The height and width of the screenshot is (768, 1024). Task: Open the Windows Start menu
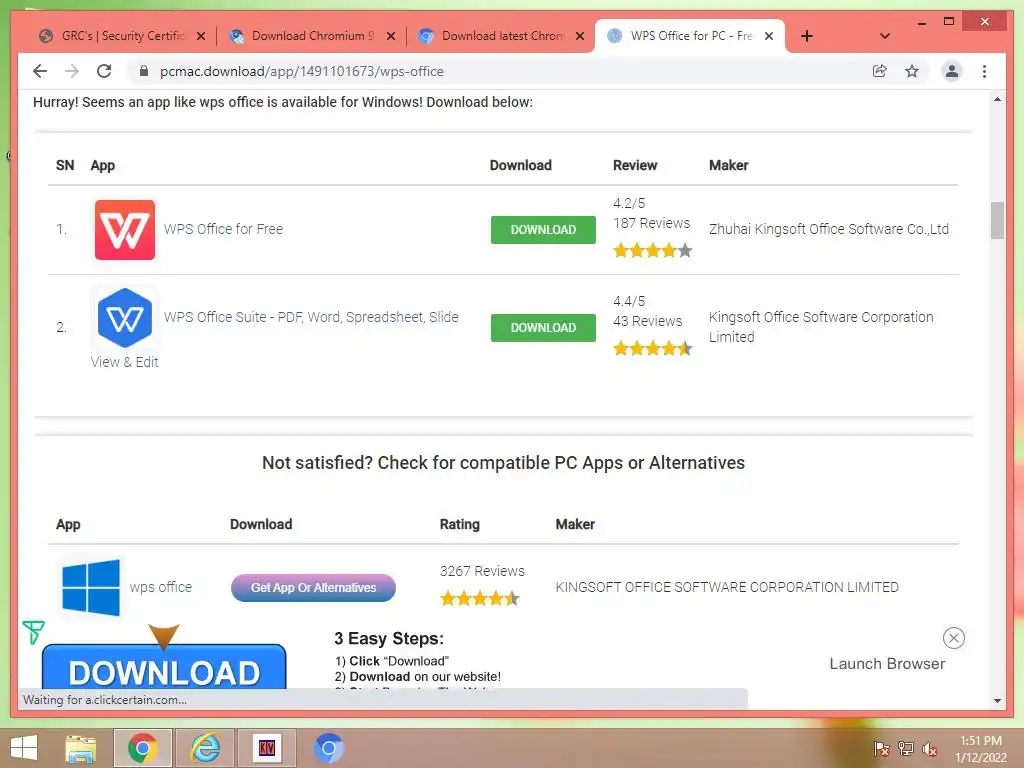click(x=24, y=748)
